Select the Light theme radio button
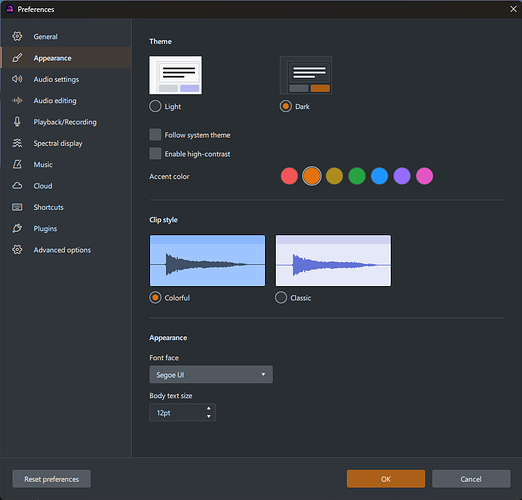 pos(155,106)
